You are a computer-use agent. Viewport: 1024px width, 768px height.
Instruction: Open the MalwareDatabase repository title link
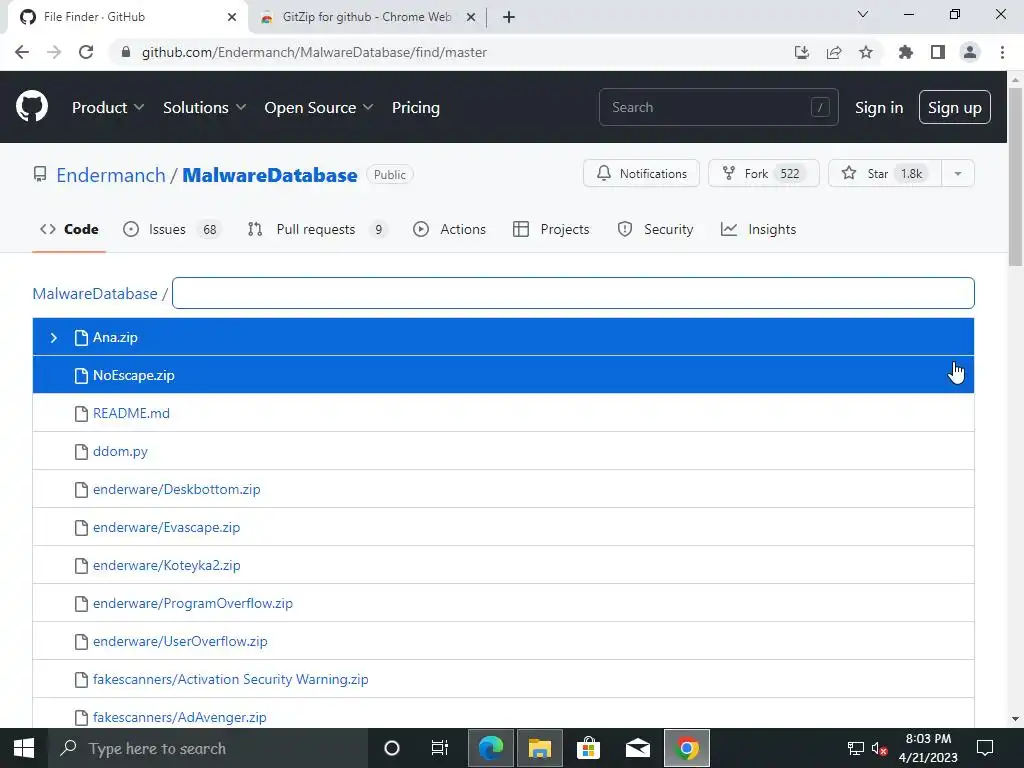[270, 175]
